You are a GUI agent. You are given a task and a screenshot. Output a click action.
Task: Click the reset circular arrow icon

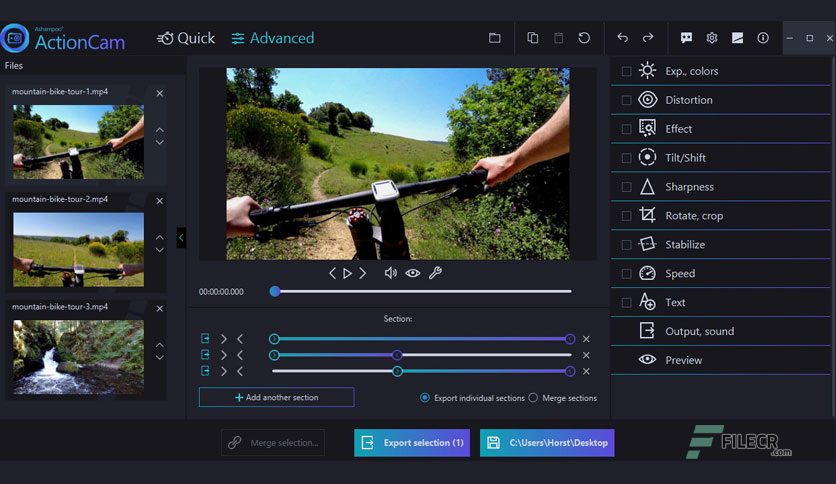(x=584, y=38)
